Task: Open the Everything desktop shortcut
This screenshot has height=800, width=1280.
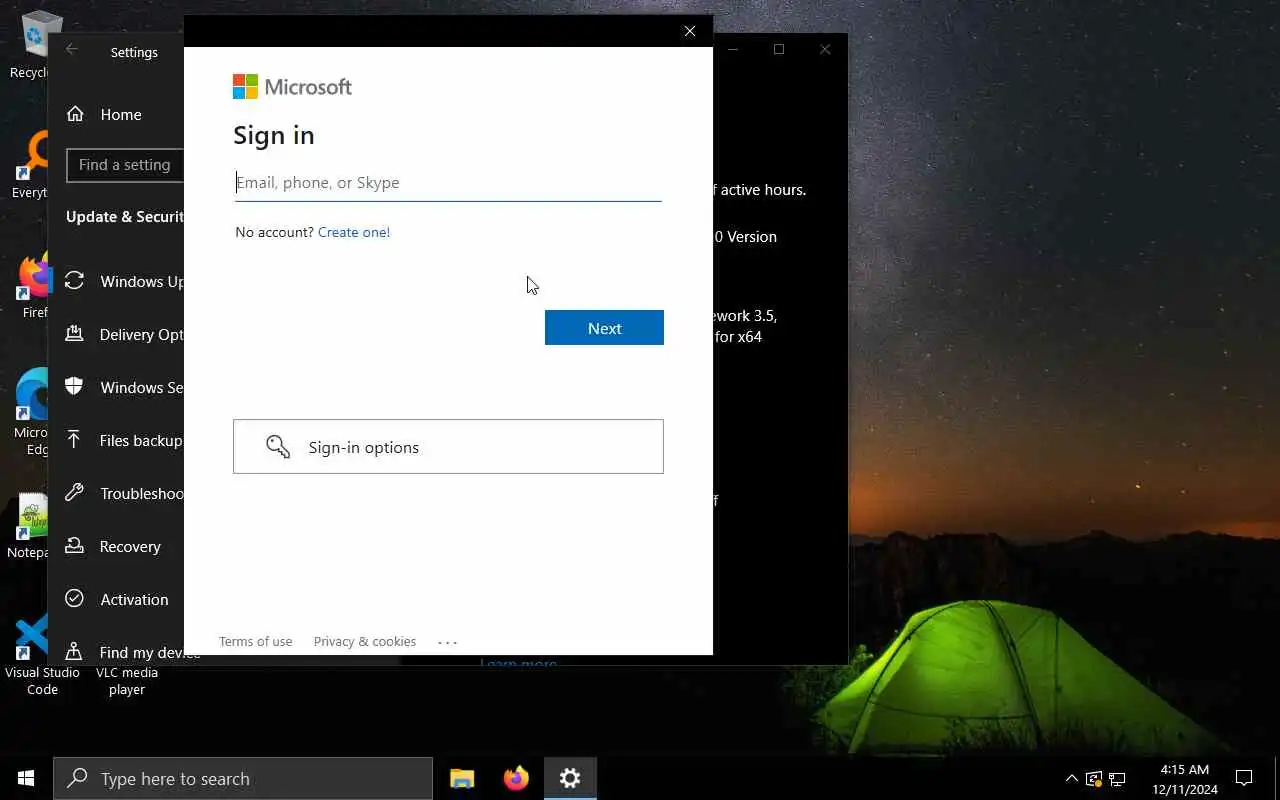Action: click(x=30, y=165)
